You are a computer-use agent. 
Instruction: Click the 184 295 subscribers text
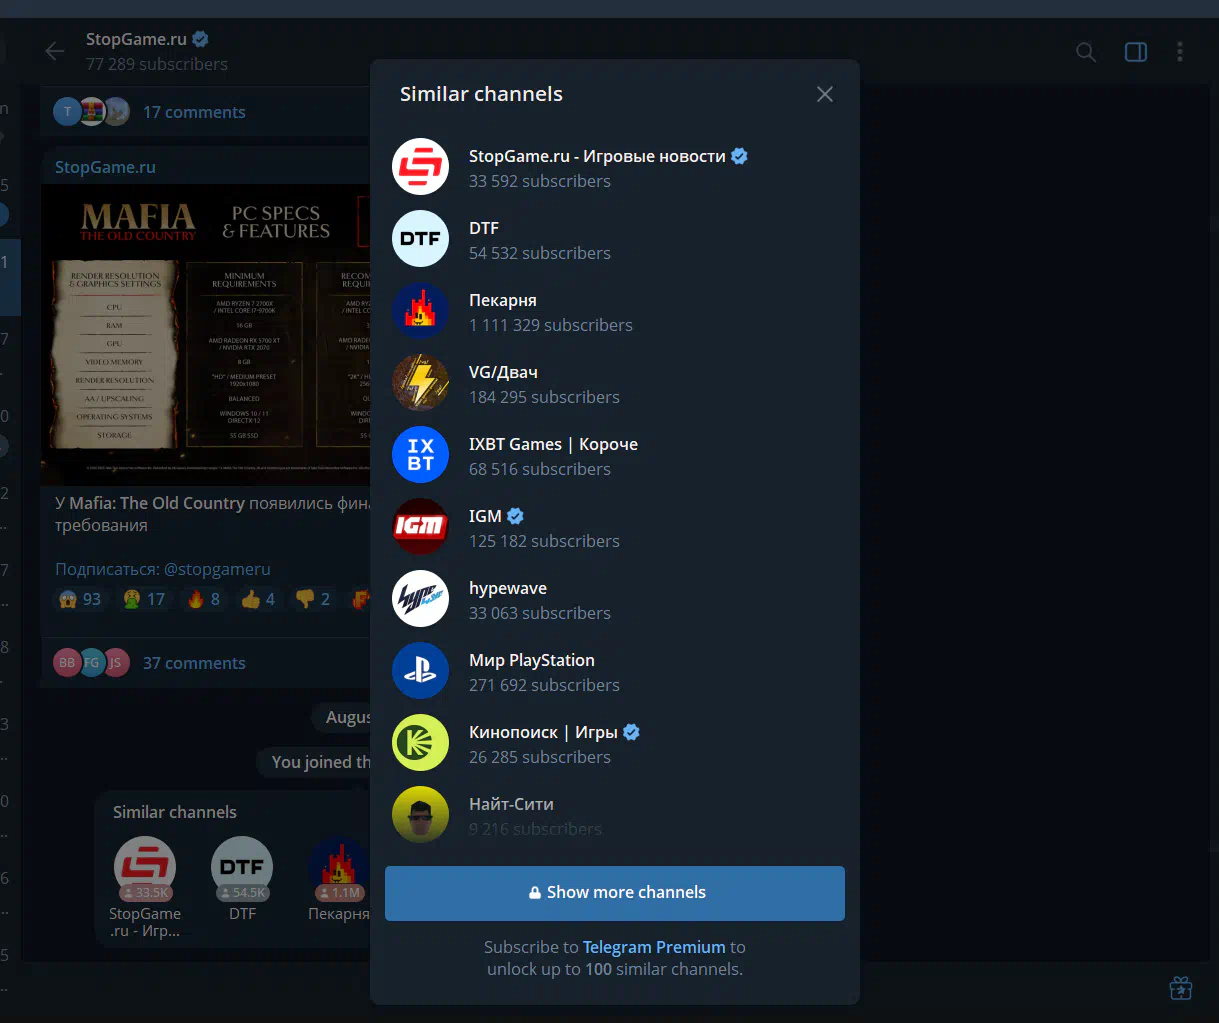(544, 397)
